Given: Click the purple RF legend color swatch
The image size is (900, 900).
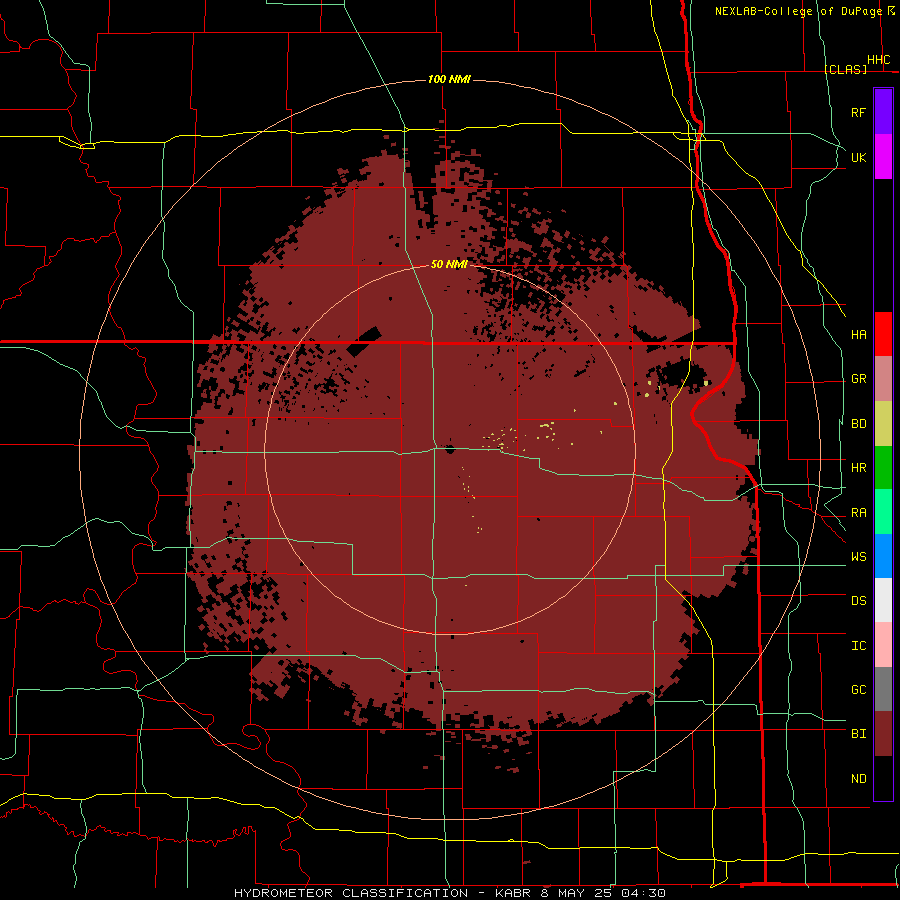Looking at the screenshot, I should coord(883,112).
